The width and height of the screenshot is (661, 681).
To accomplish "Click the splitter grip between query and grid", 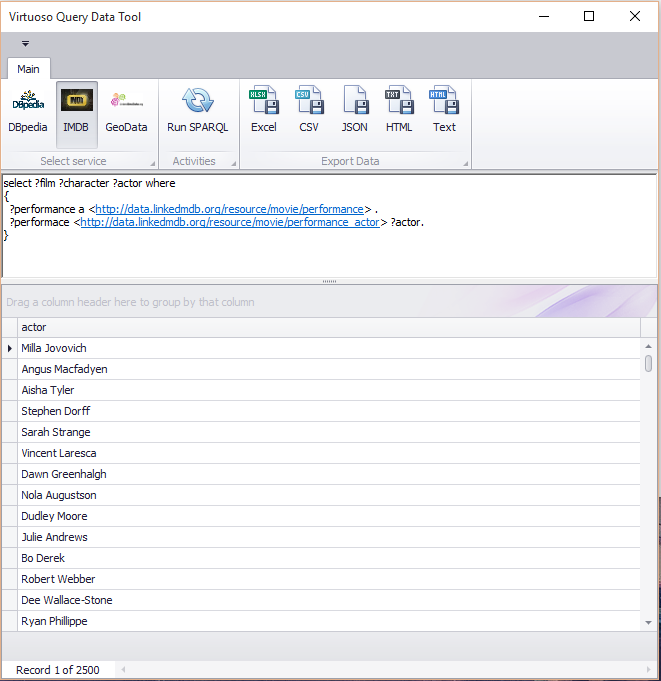I will pos(329,281).
